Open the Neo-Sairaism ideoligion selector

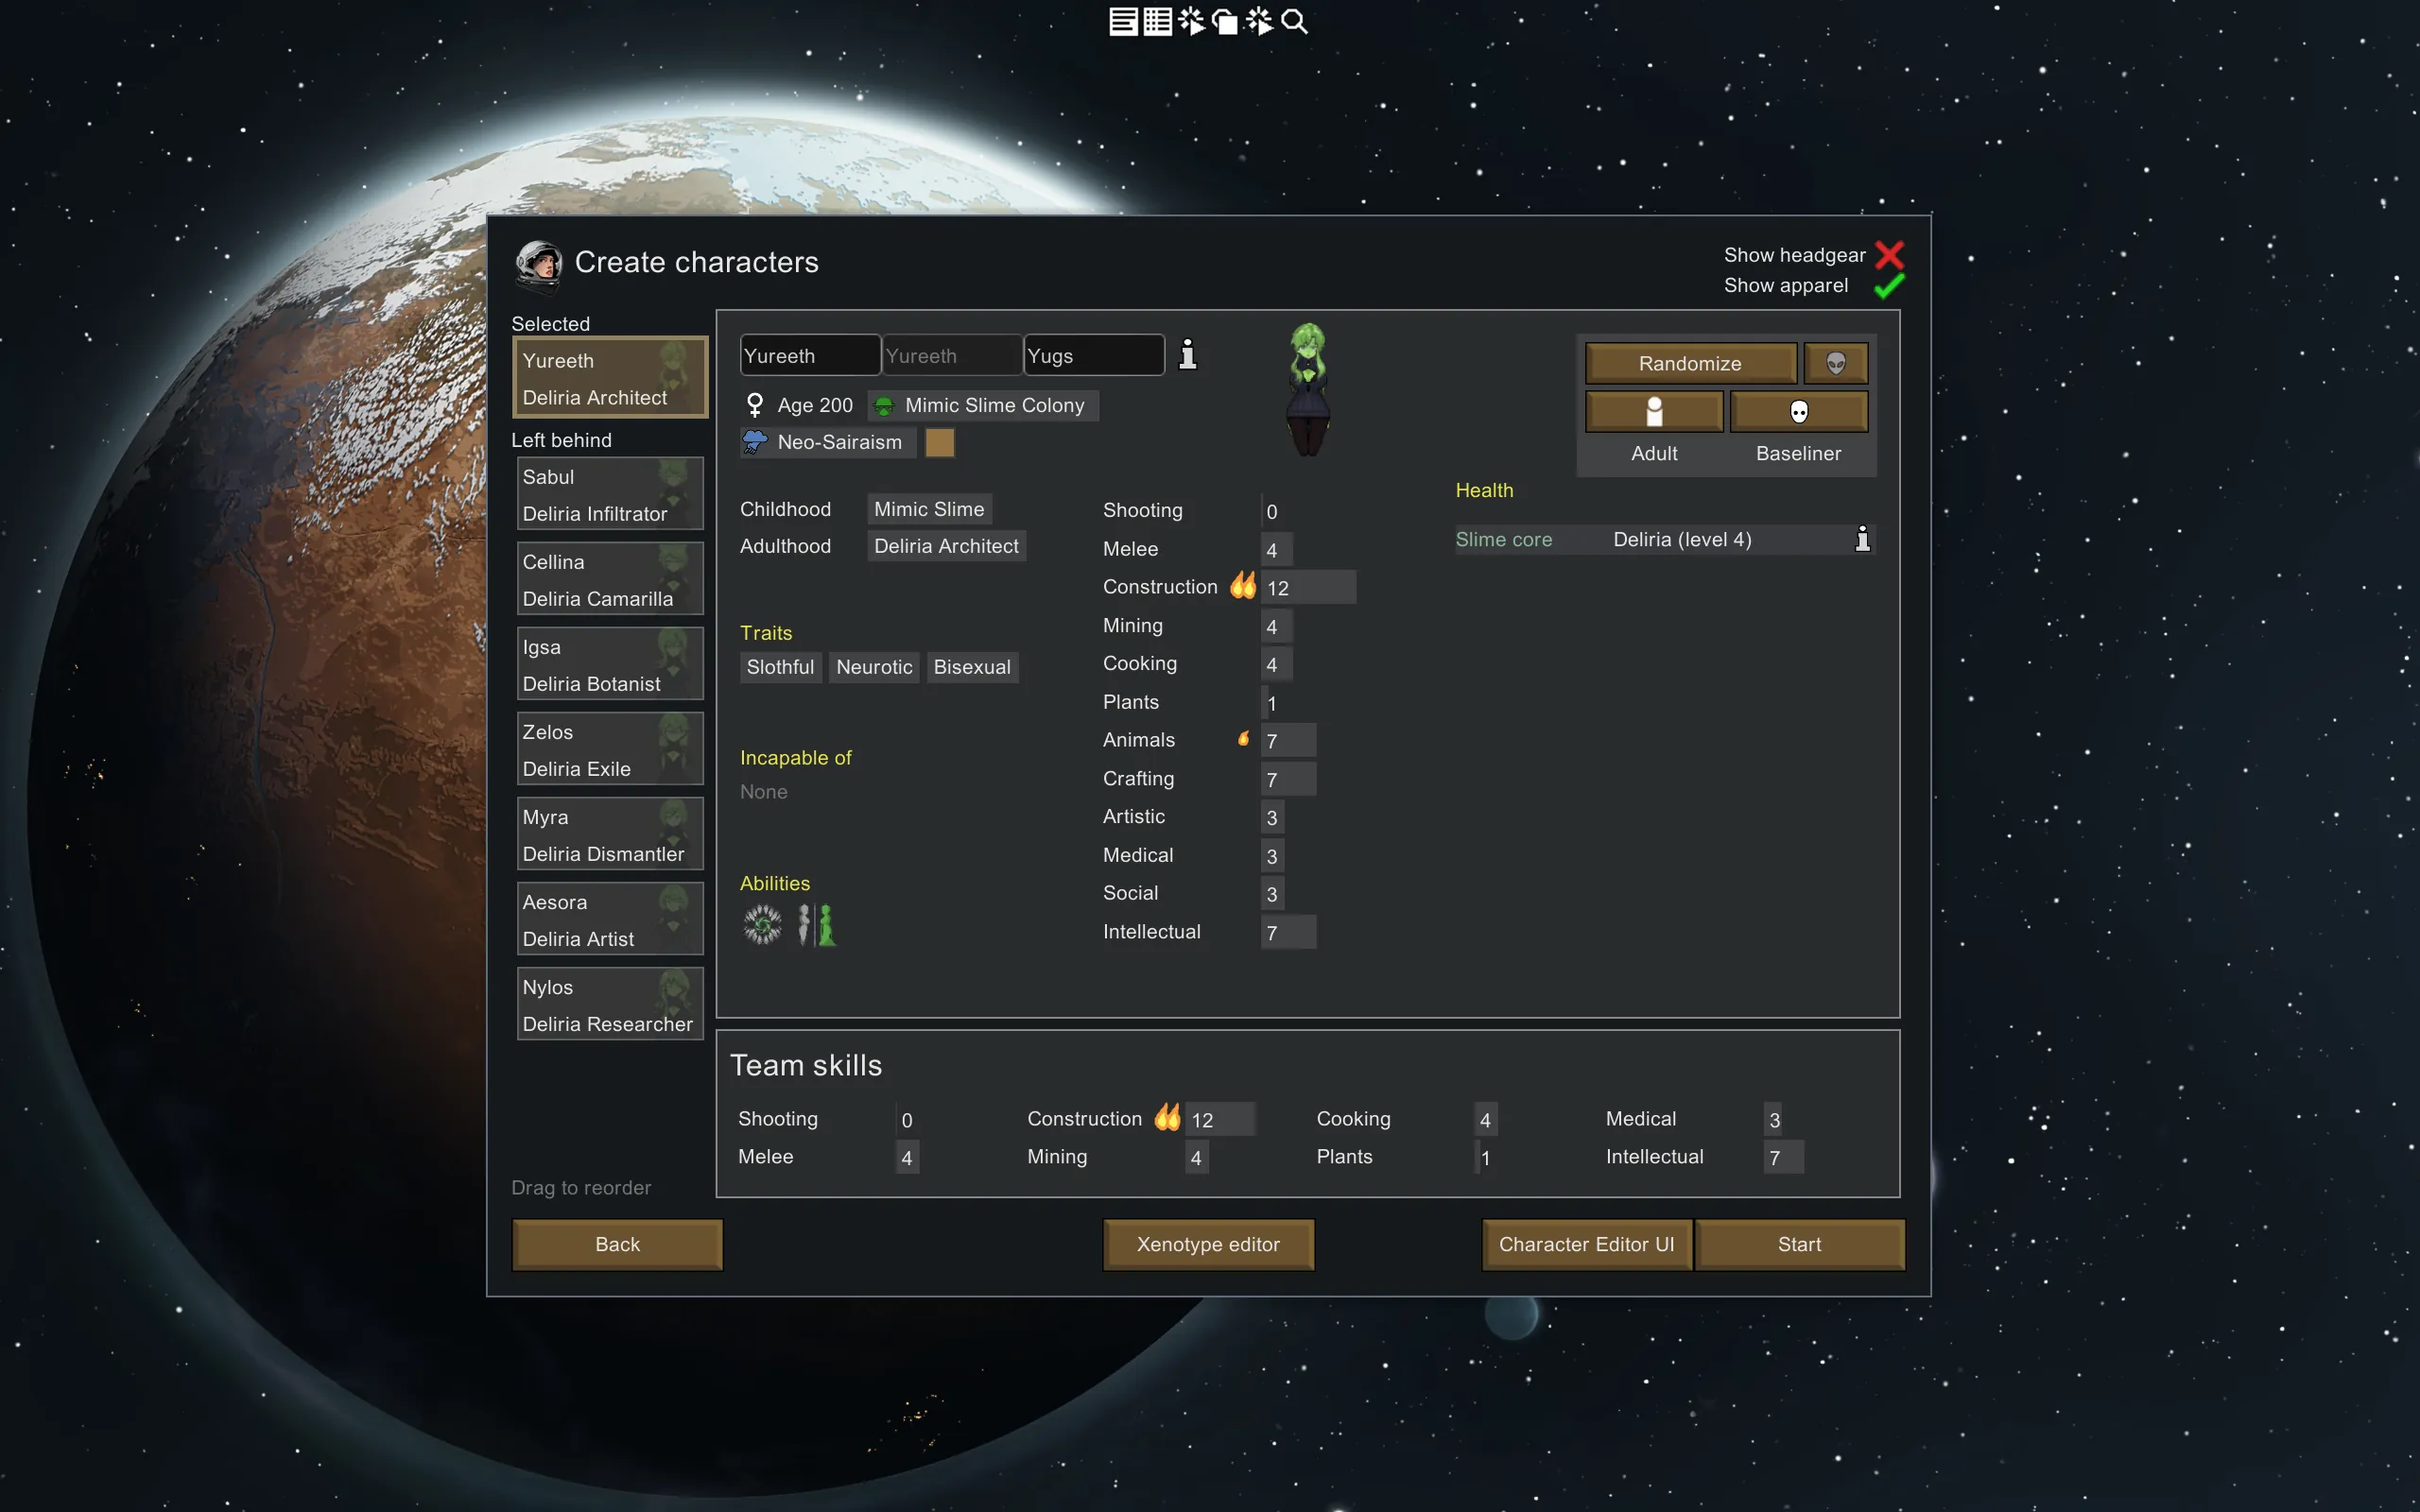pyautogui.click(x=827, y=442)
